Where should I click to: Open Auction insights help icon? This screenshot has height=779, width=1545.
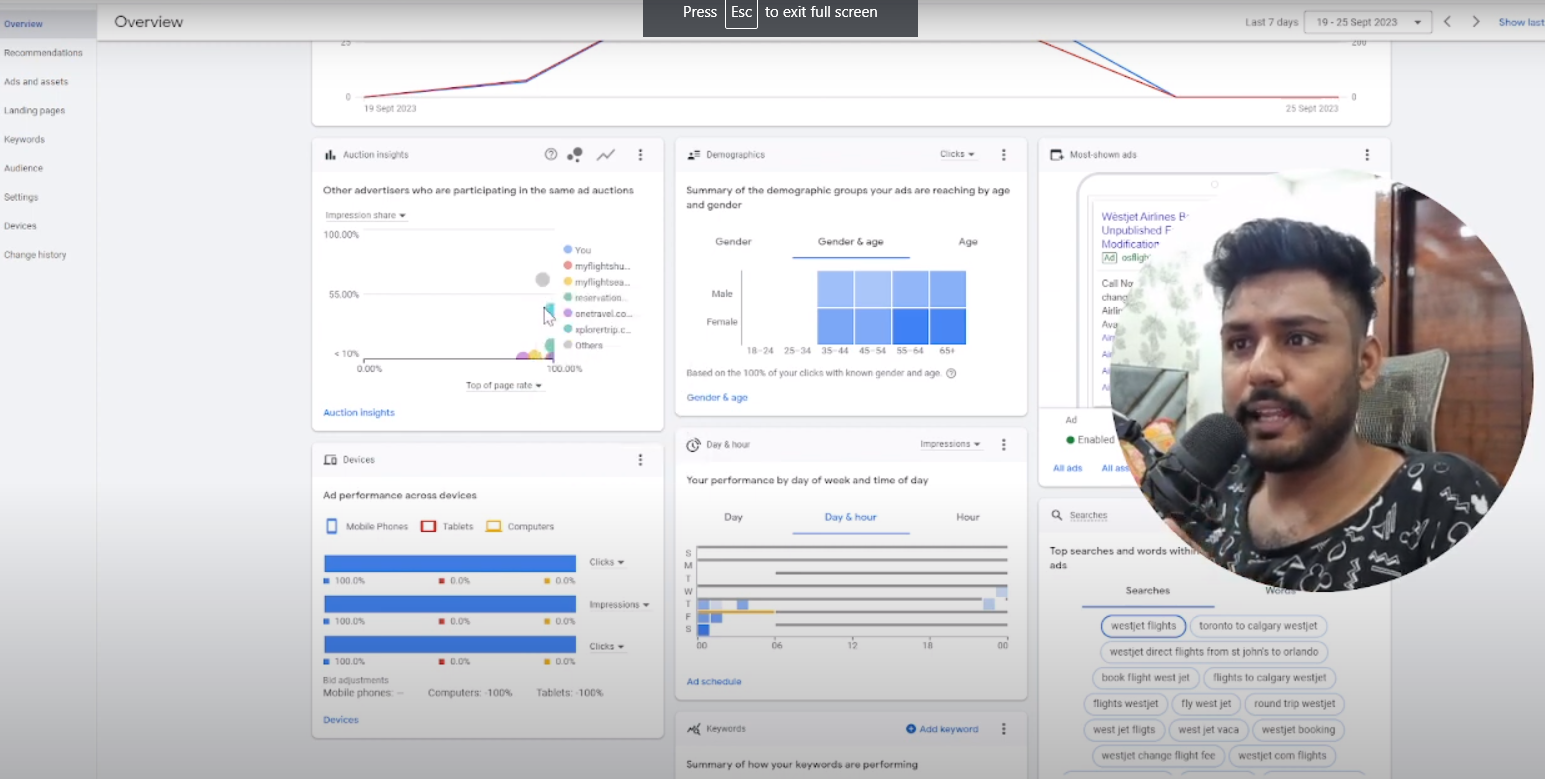pos(550,155)
